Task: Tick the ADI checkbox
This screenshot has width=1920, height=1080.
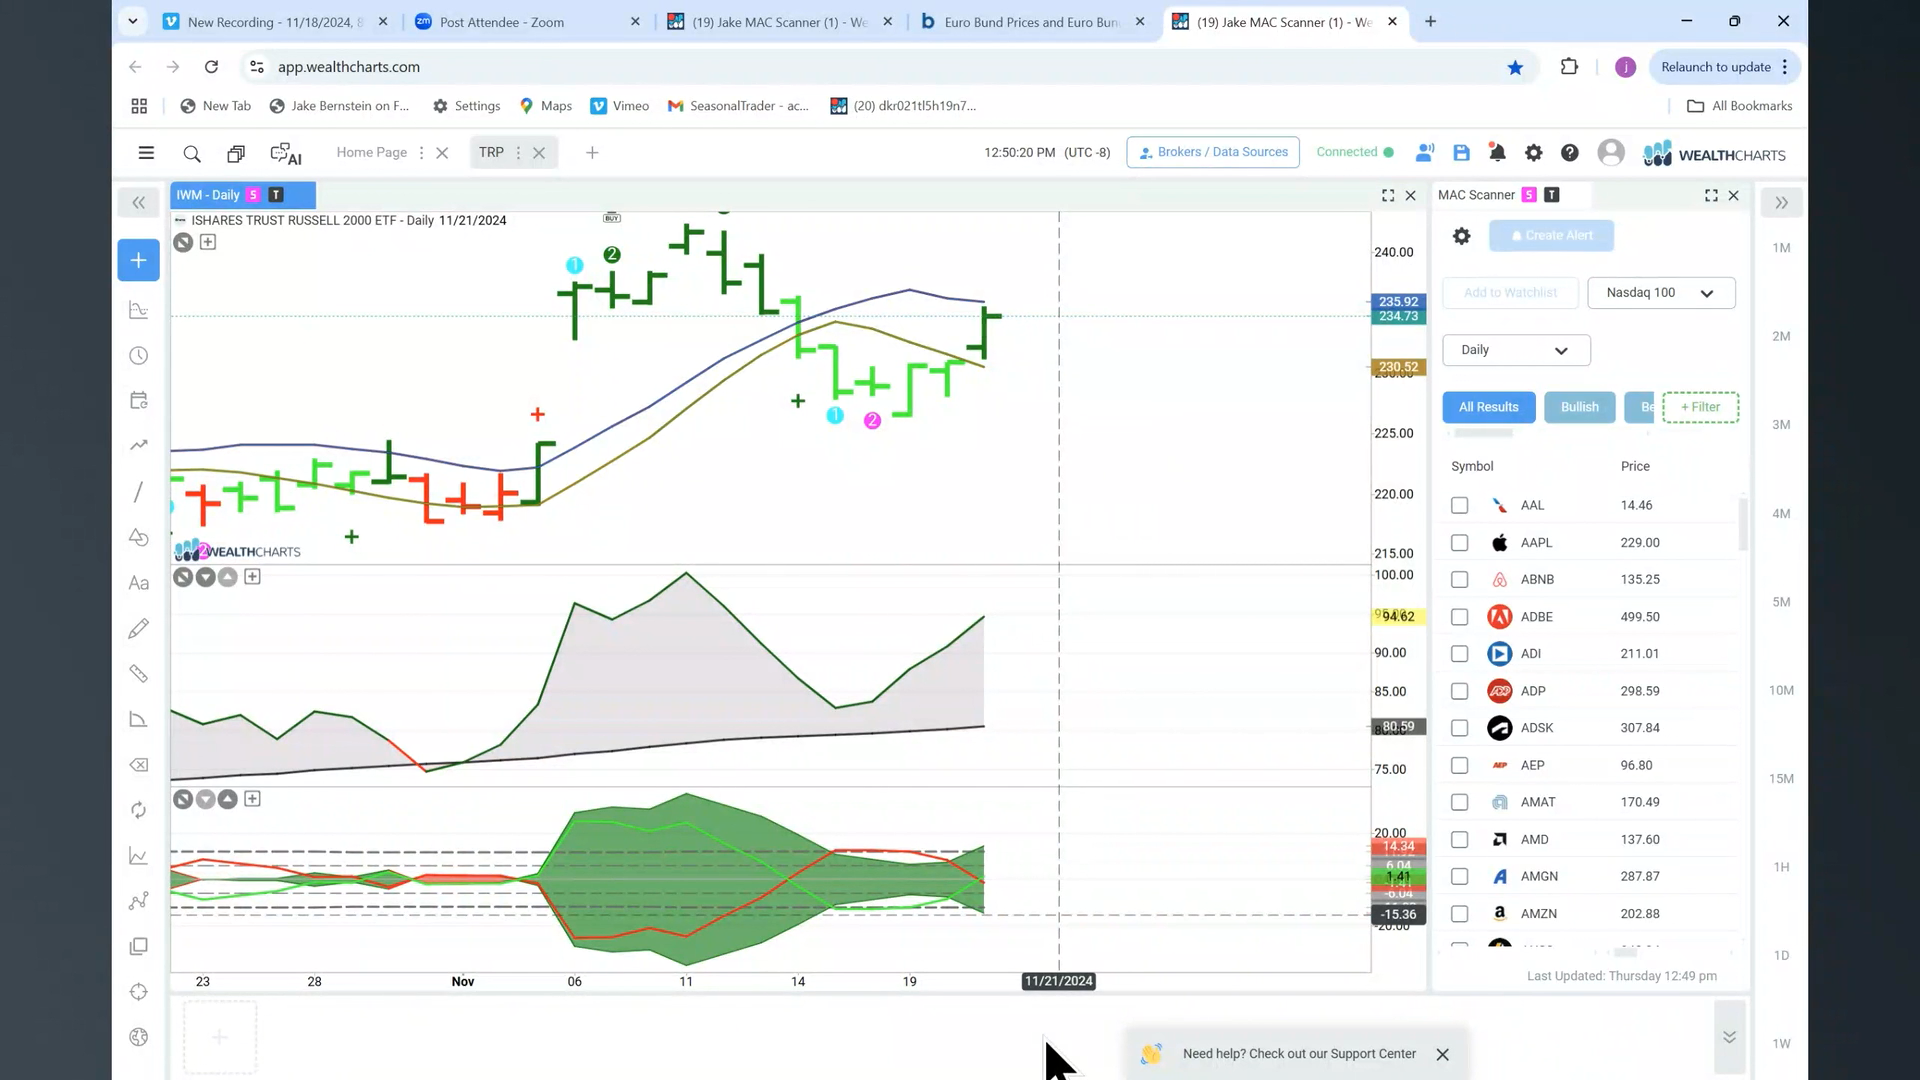Action: pyautogui.click(x=1460, y=654)
